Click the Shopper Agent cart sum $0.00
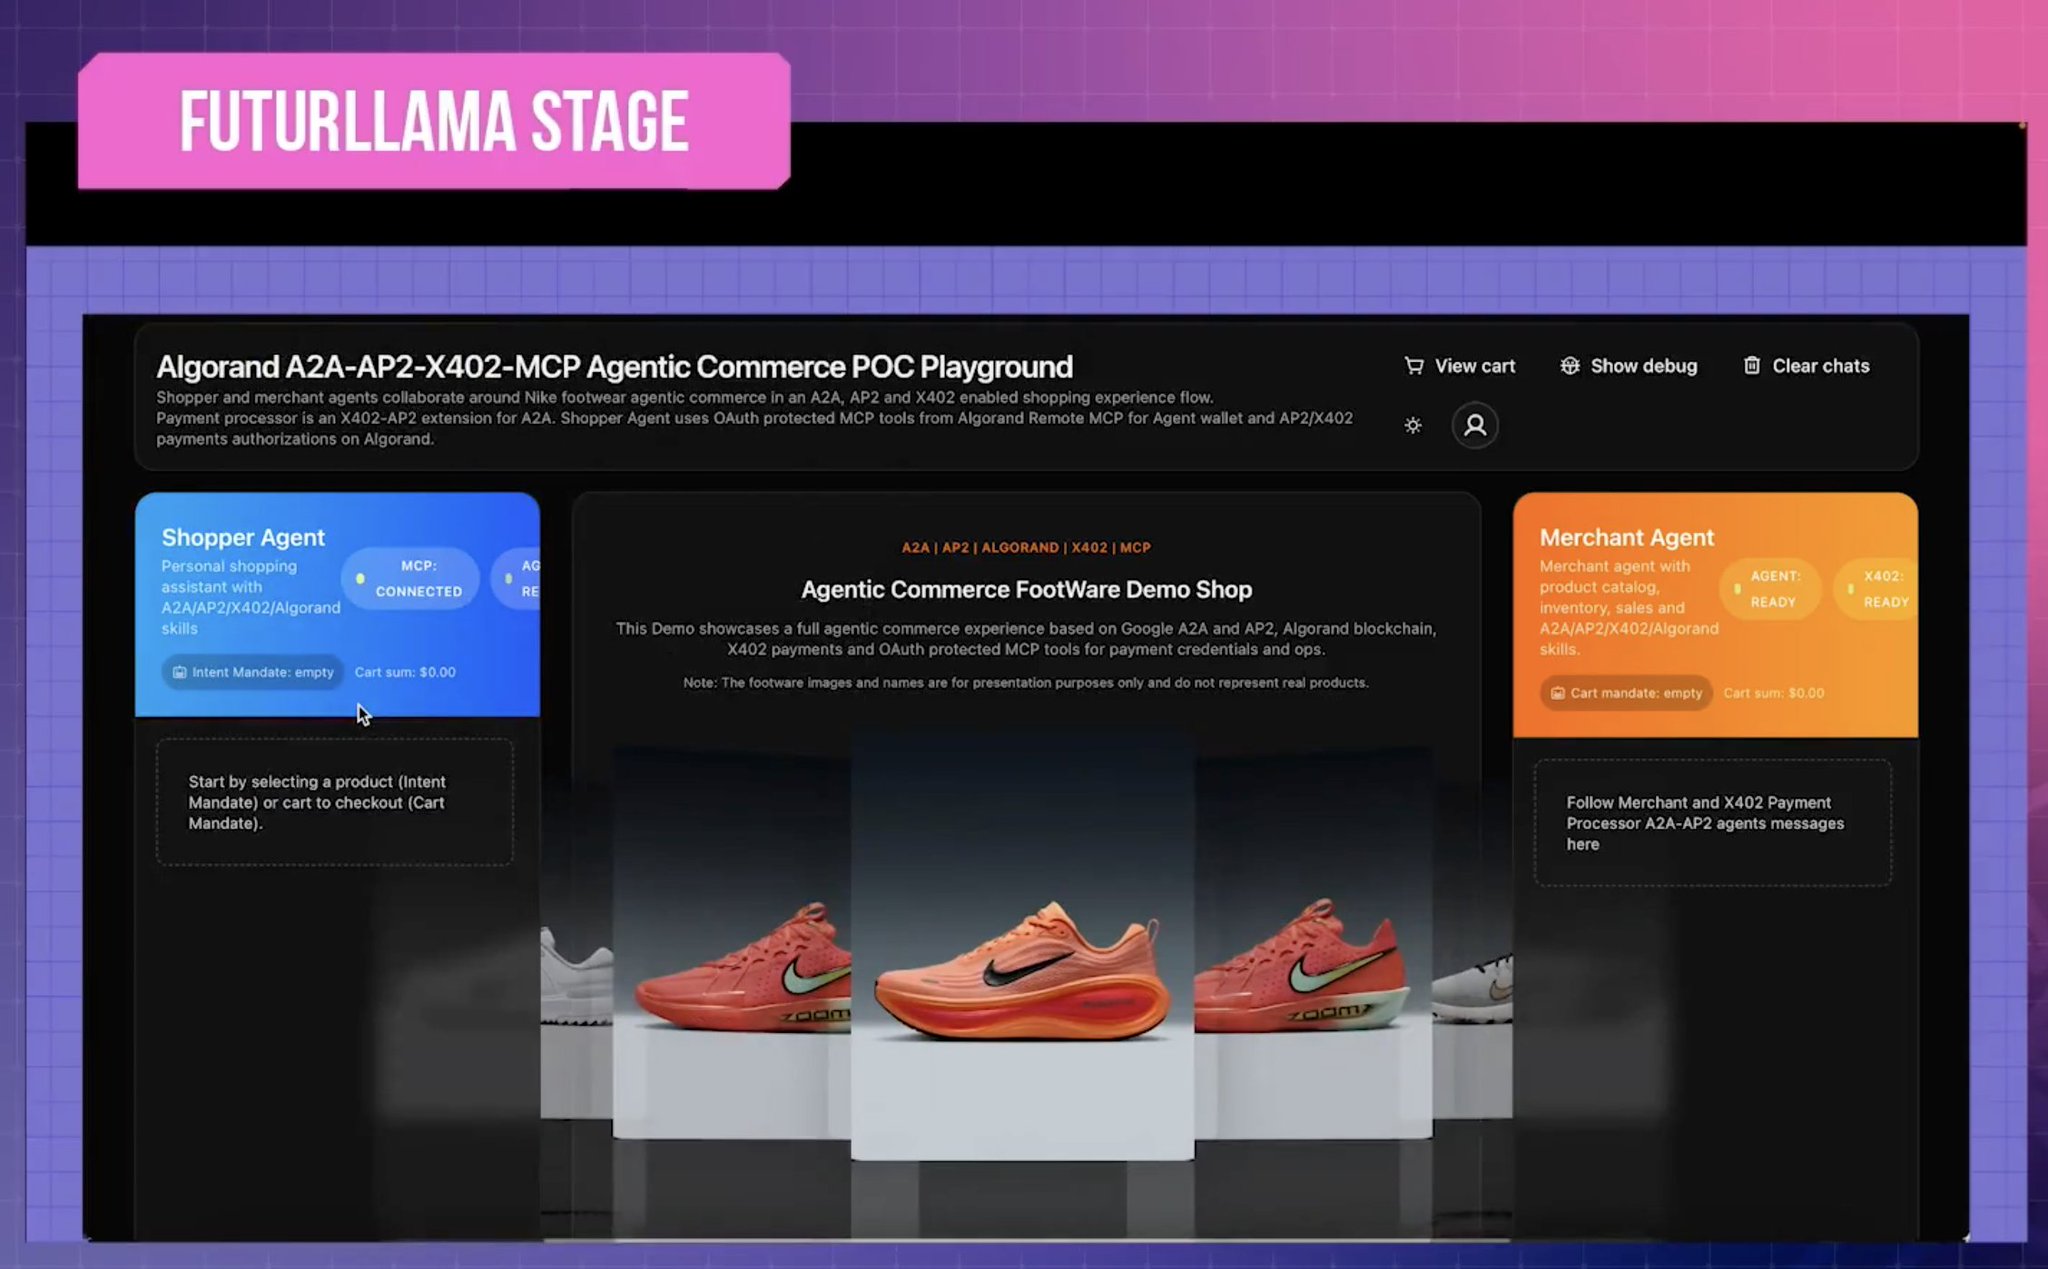Viewport: 2048px width, 1269px height. point(405,672)
